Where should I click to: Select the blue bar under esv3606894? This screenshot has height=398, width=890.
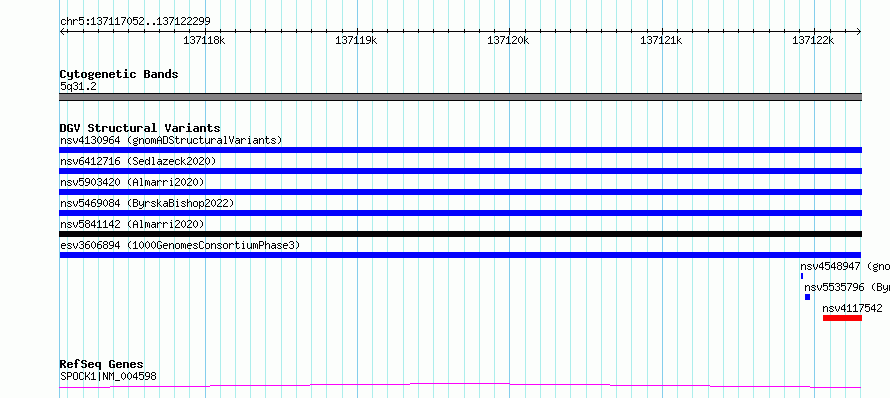coord(460,255)
